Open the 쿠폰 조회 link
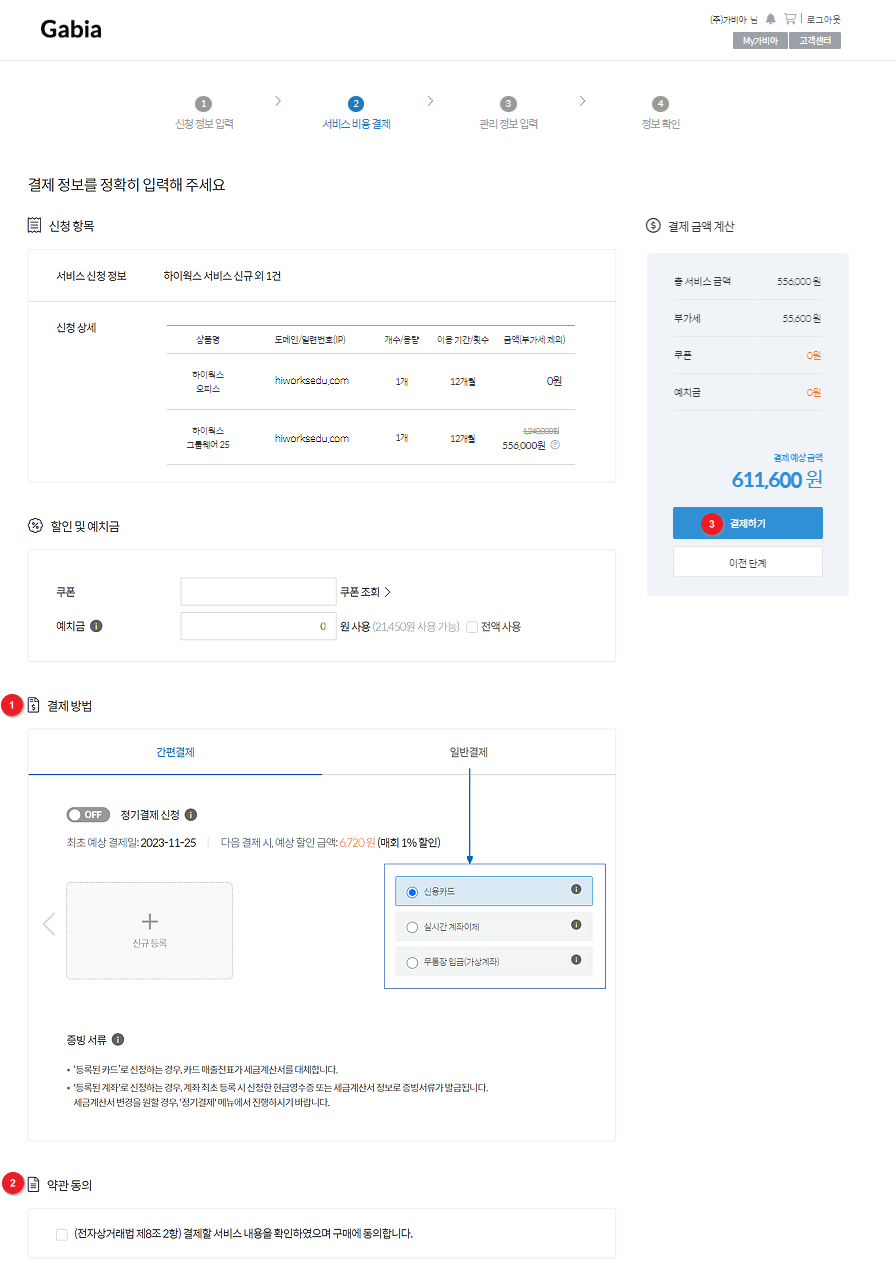The image size is (895, 1275). click(x=366, y=592)
